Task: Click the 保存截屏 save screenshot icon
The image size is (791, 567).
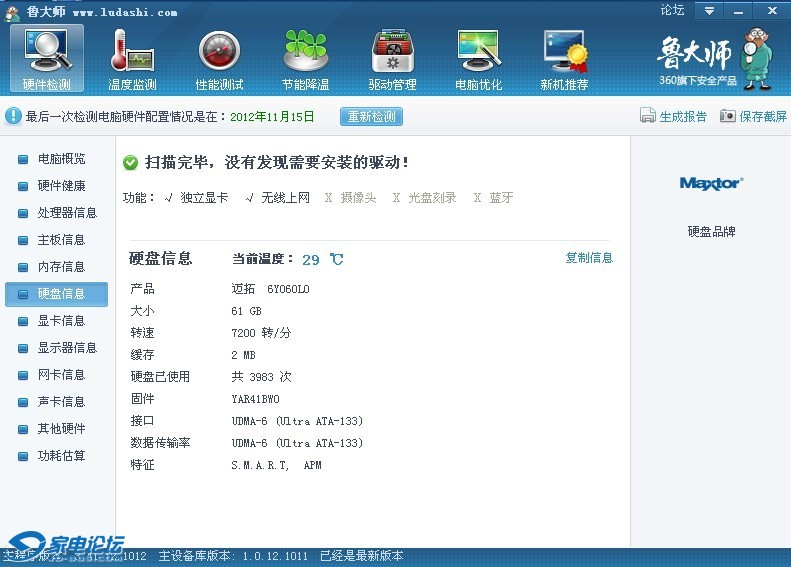Action: coord(728,116)
